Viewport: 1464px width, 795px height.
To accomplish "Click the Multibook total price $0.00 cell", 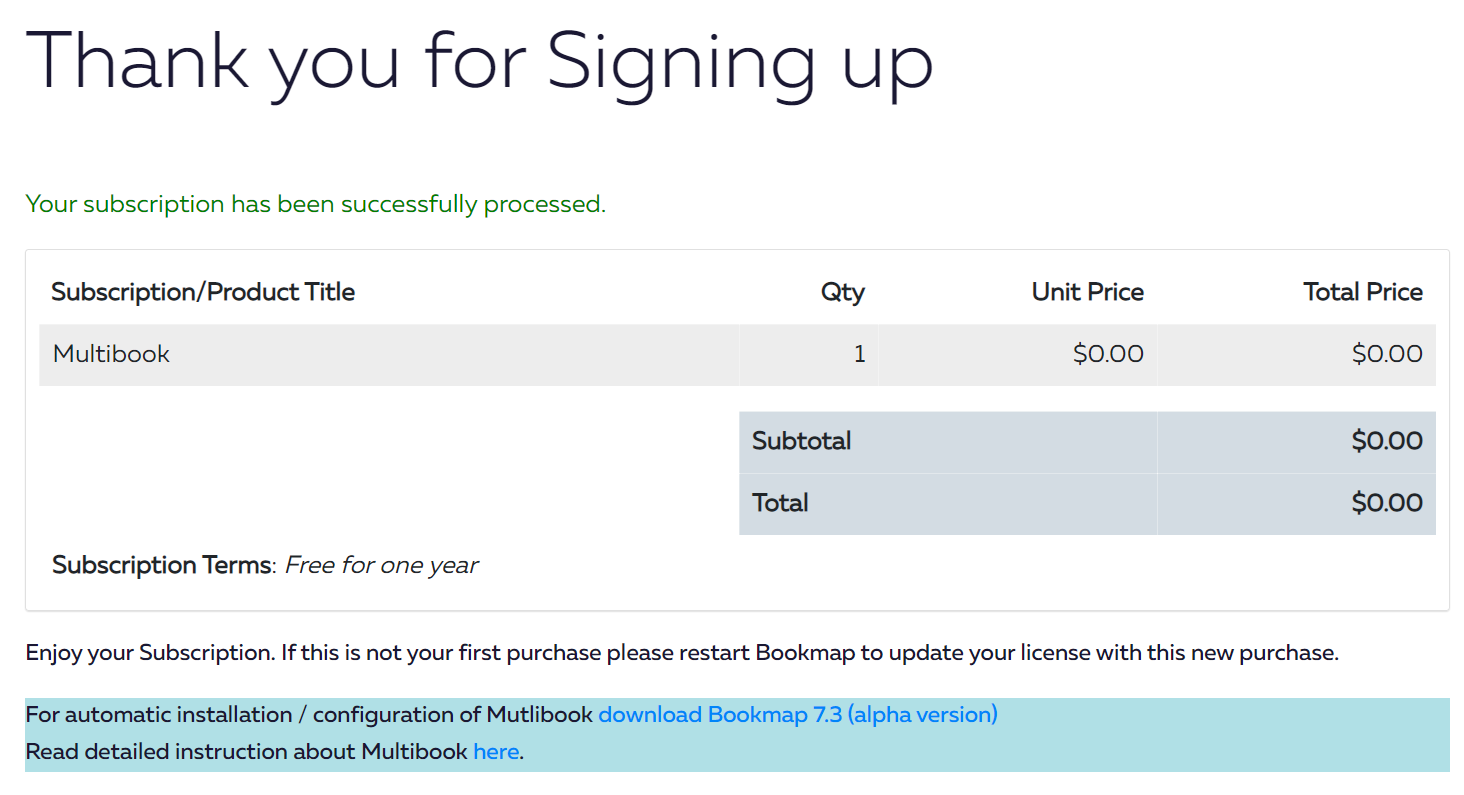I will [1387, 354].
